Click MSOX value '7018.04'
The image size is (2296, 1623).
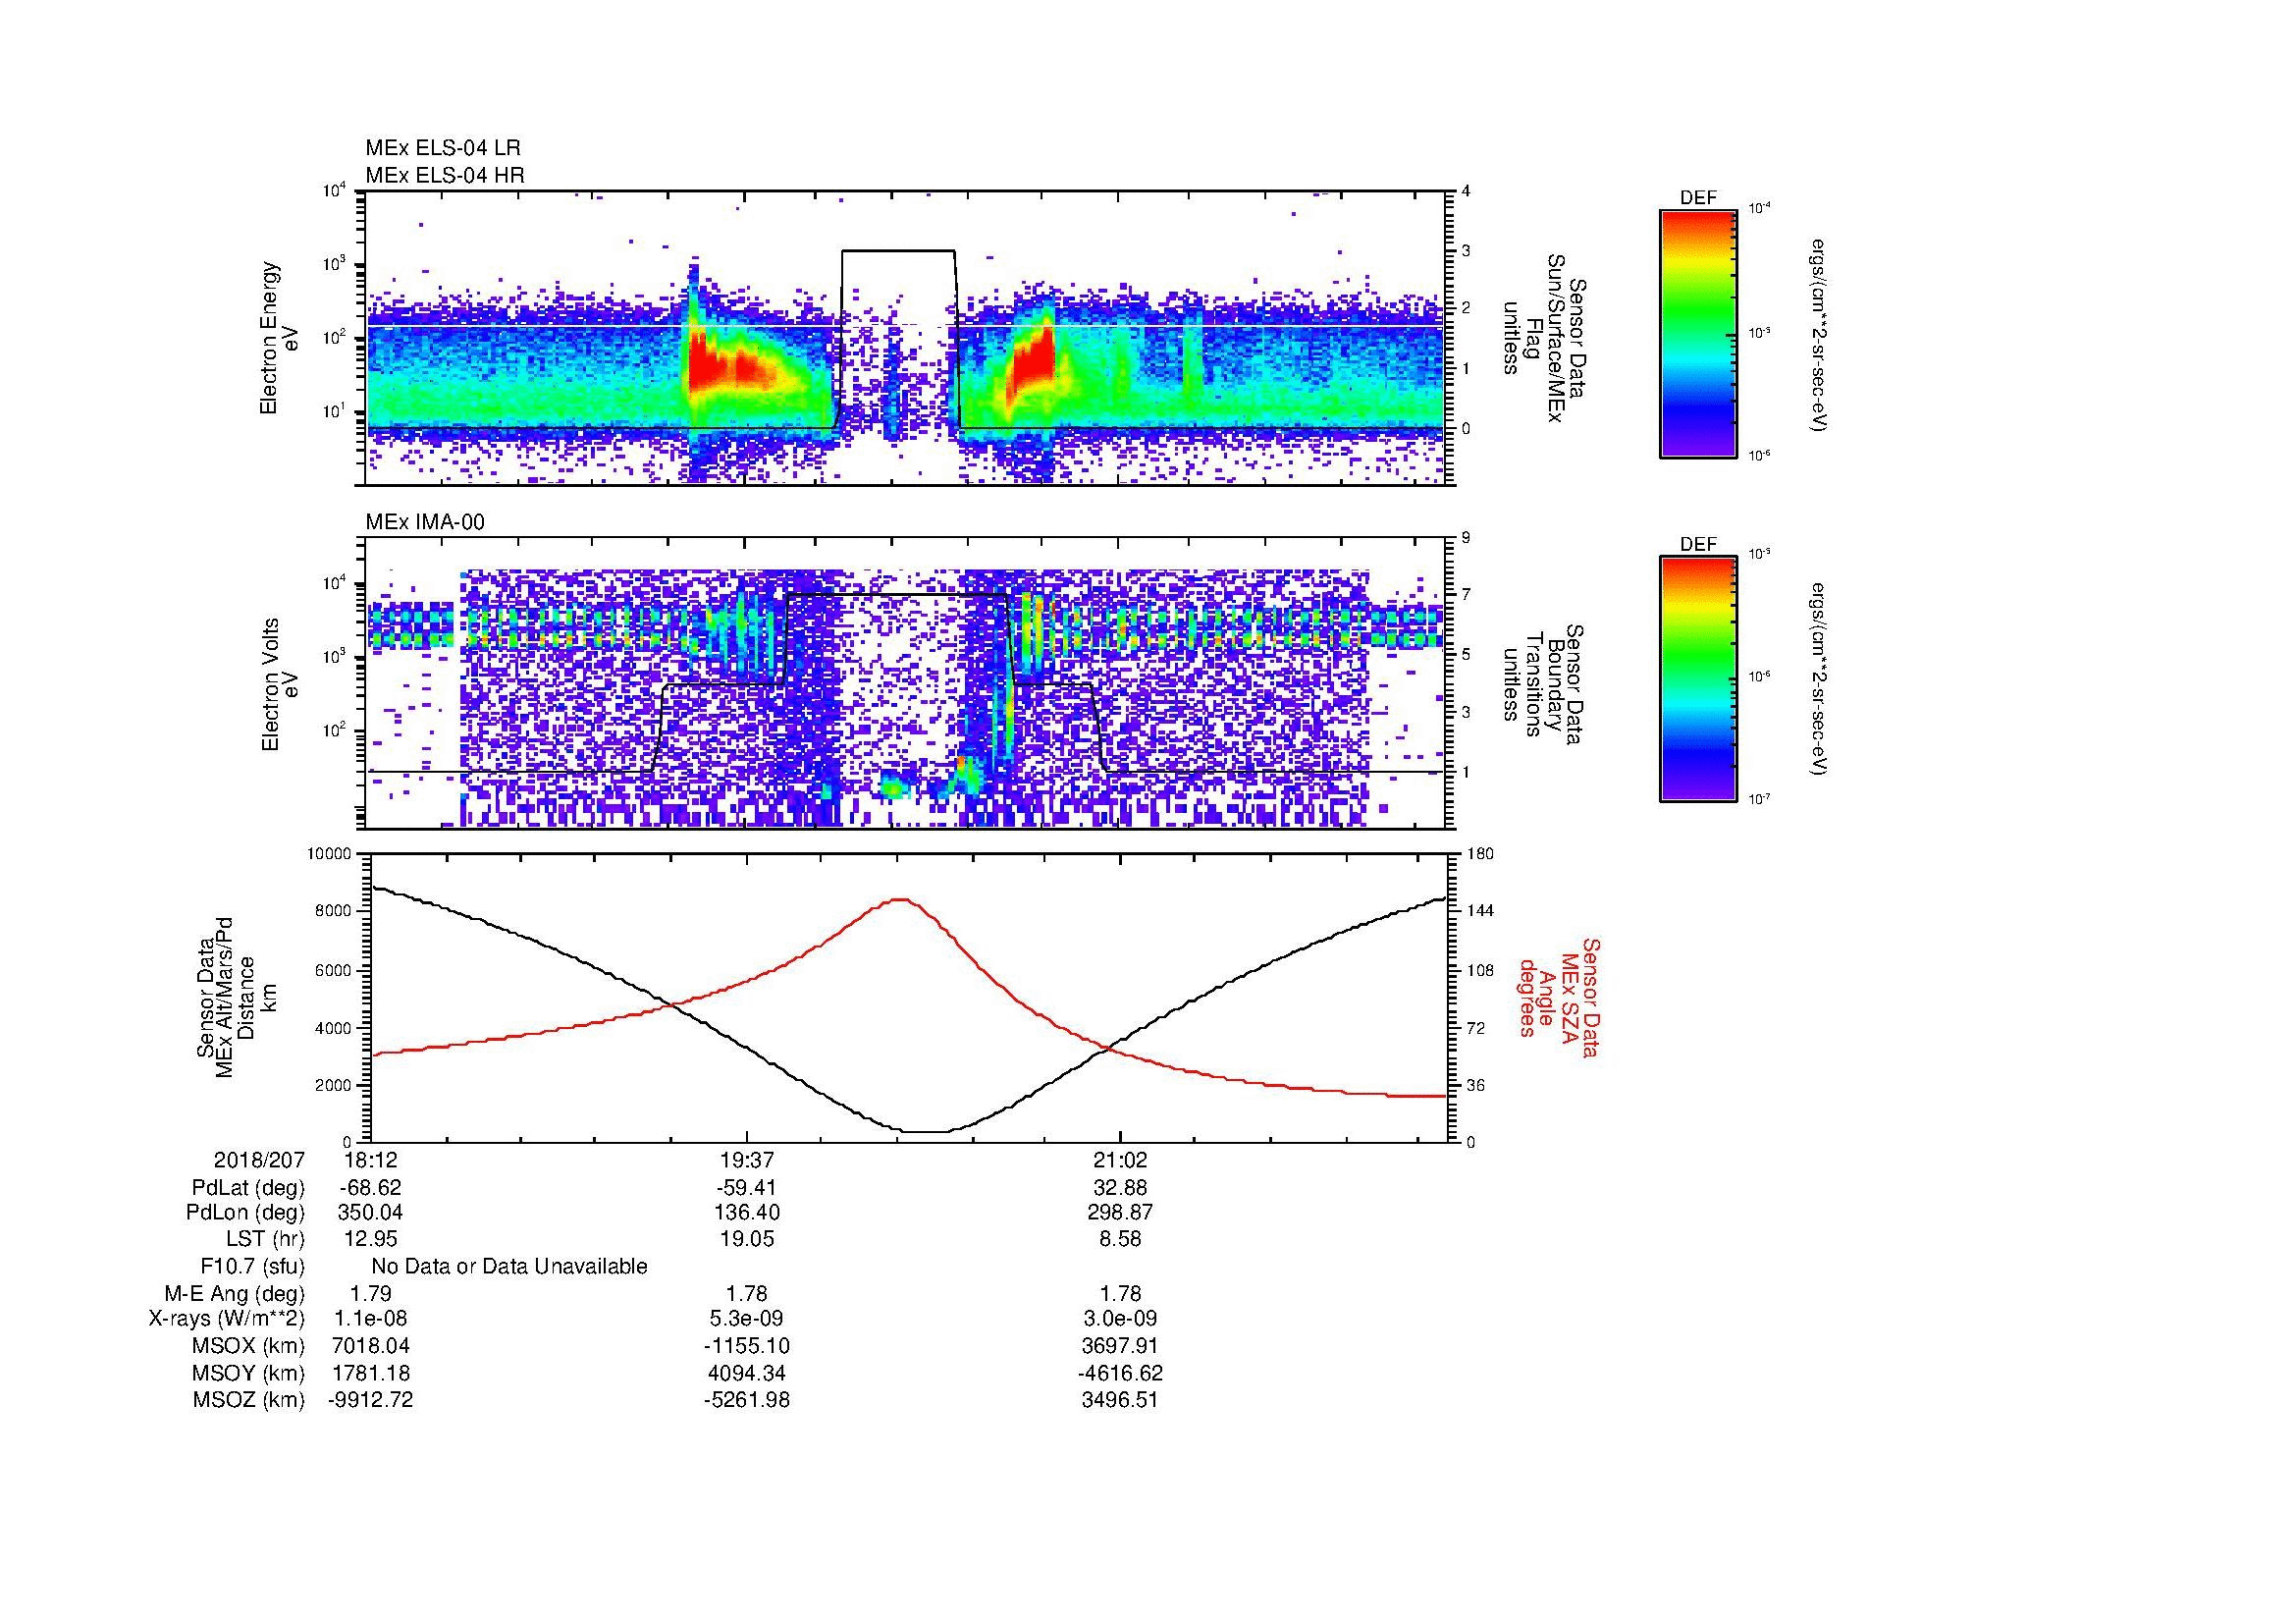pos(371,1346)
